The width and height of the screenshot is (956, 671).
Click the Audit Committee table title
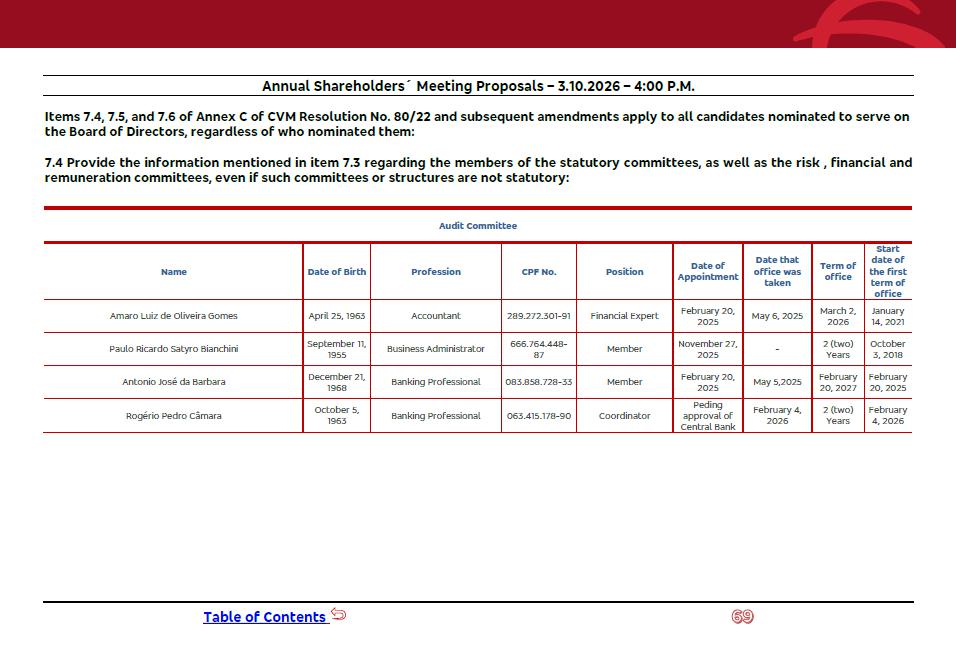[478, 226]
